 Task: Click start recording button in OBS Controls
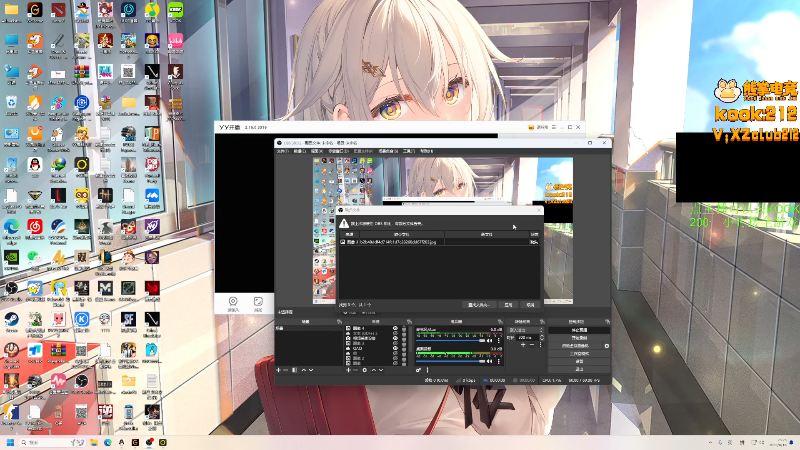click(580, 338)
